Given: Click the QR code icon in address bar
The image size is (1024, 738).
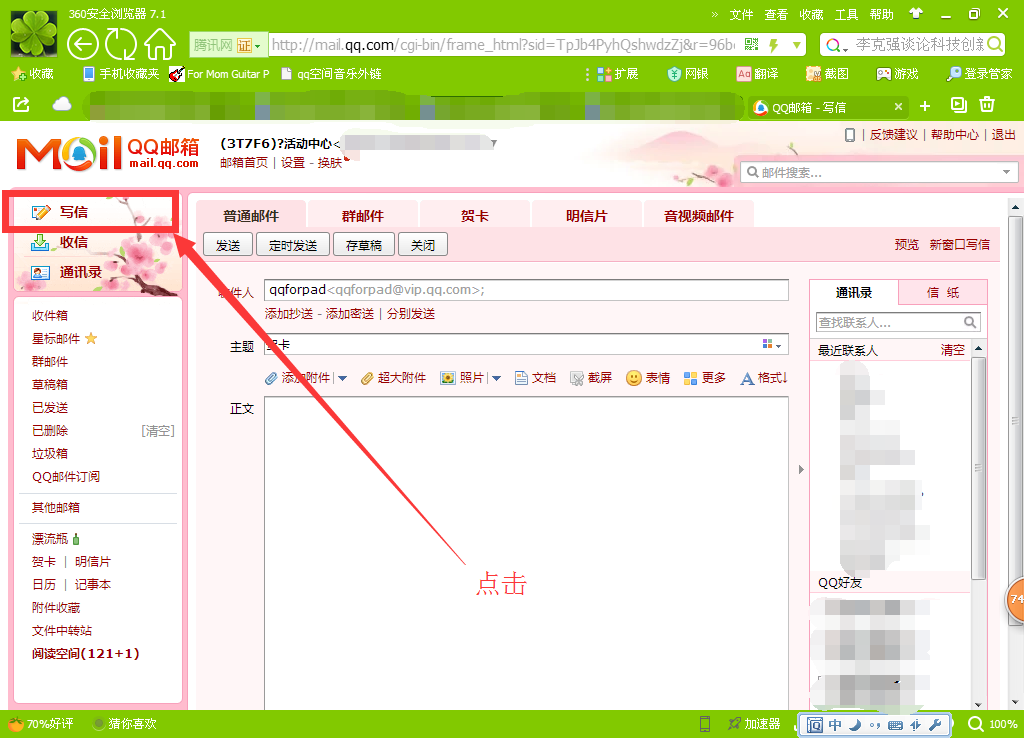Looking at the screenshot, I should pos(752,44).
